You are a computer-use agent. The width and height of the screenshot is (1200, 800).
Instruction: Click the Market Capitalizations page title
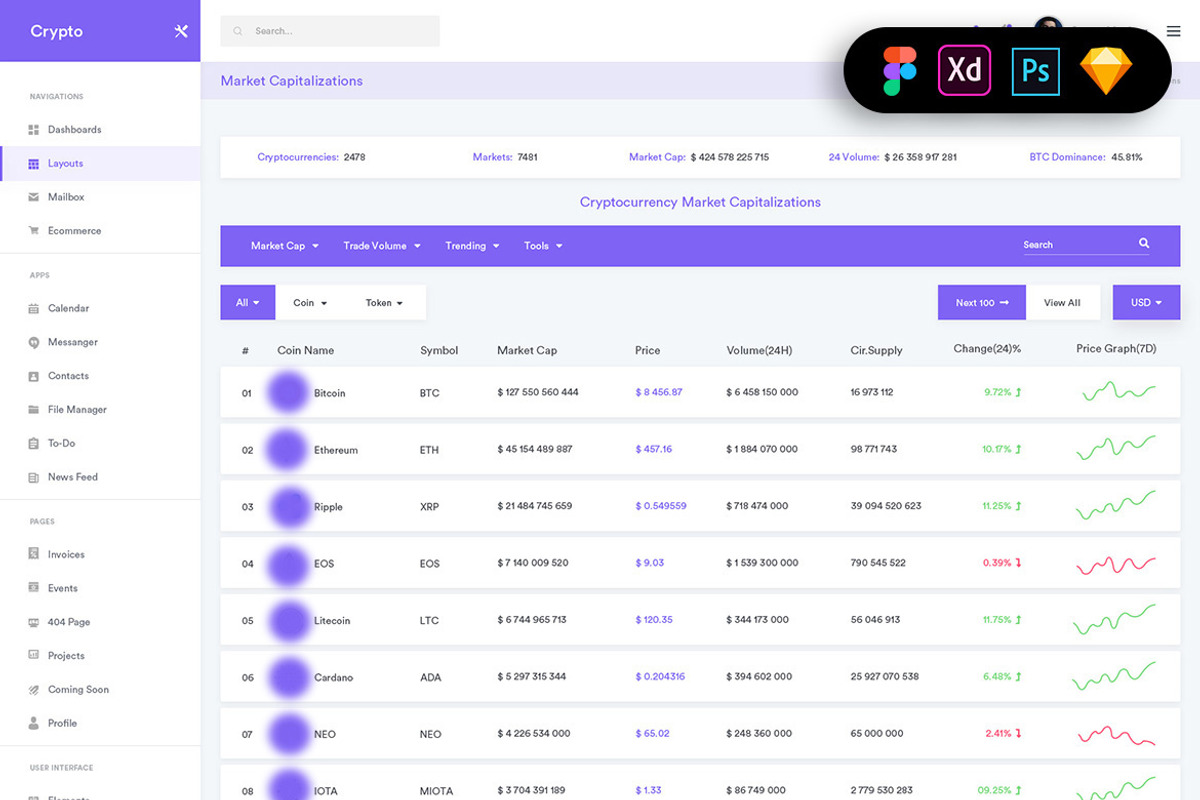[x=292, y=81]
